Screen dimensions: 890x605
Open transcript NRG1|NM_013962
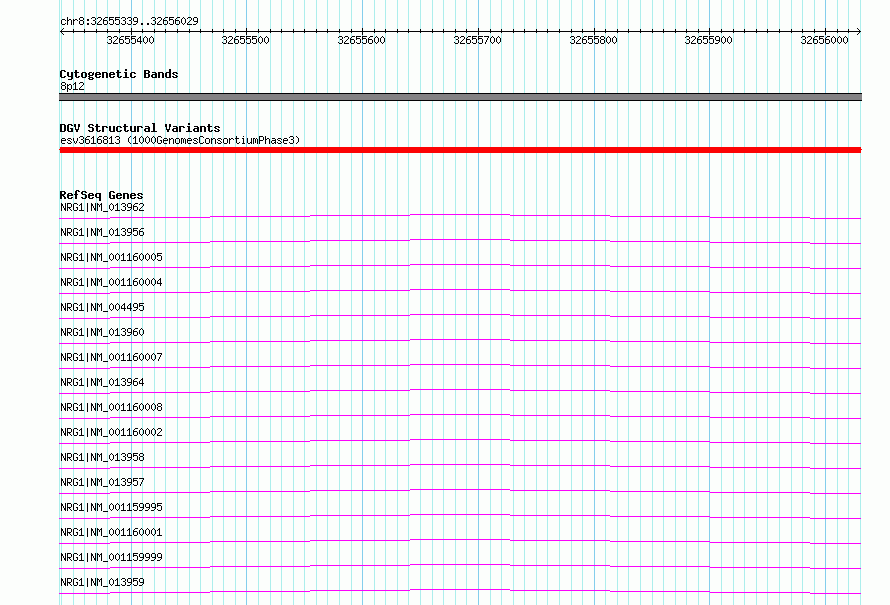[102, 207]
